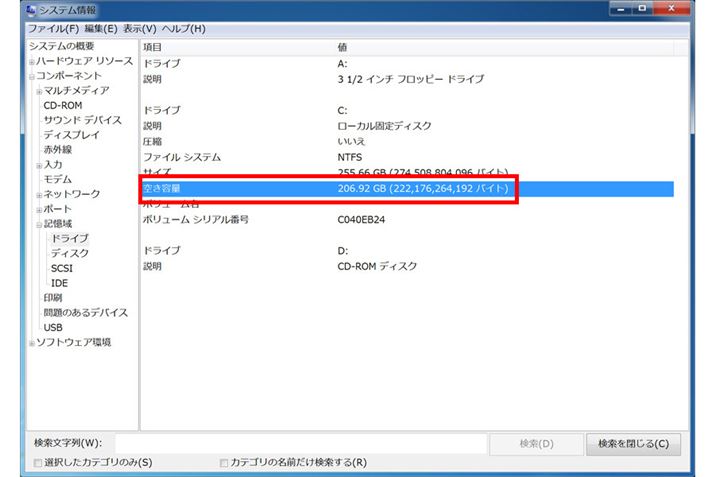This screenshot has height=477, width=715.
Task: Select the ローカル固定ディスク description row
Action: coord(407,126)
